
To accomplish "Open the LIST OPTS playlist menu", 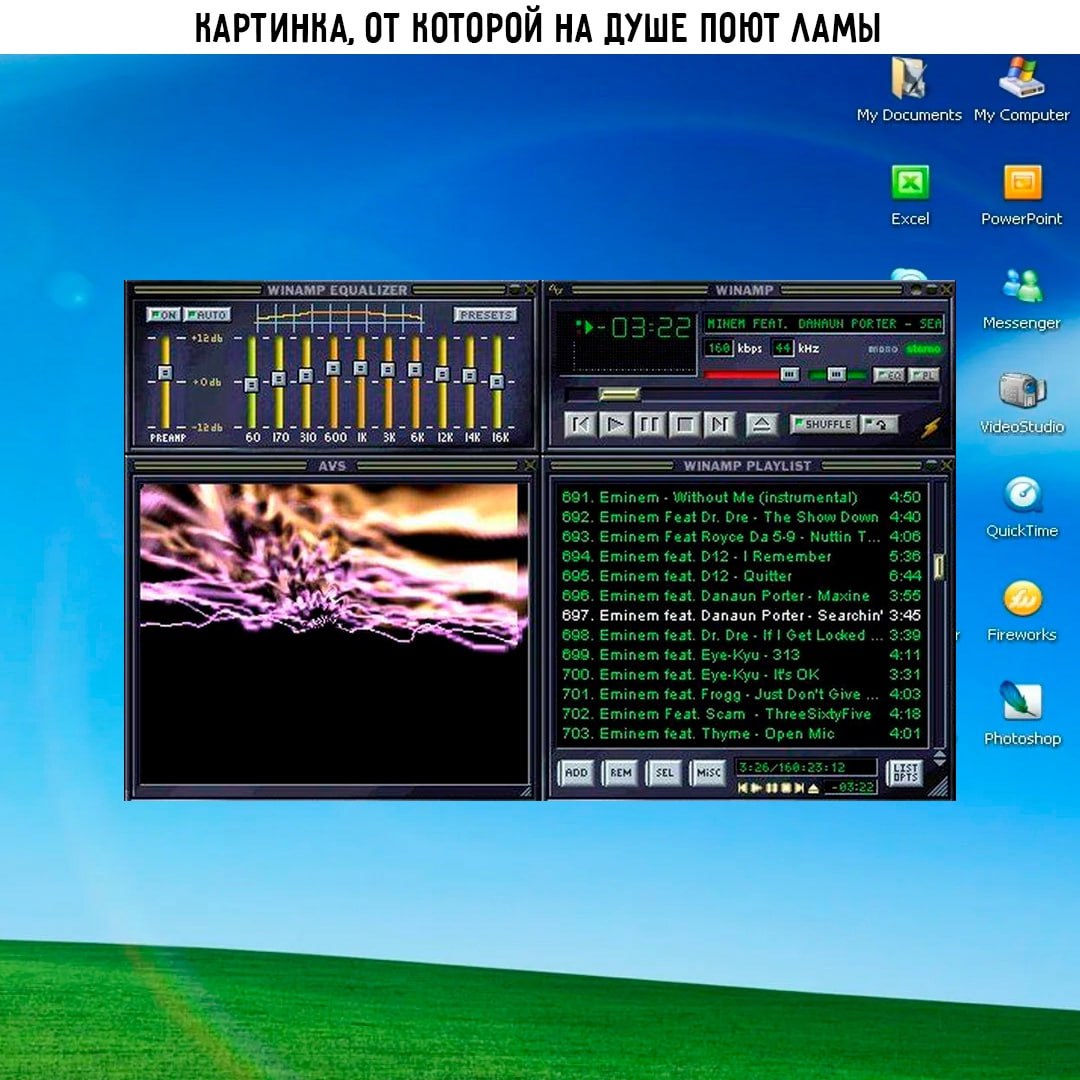I will pyautogui.click(x=904, y=772).
